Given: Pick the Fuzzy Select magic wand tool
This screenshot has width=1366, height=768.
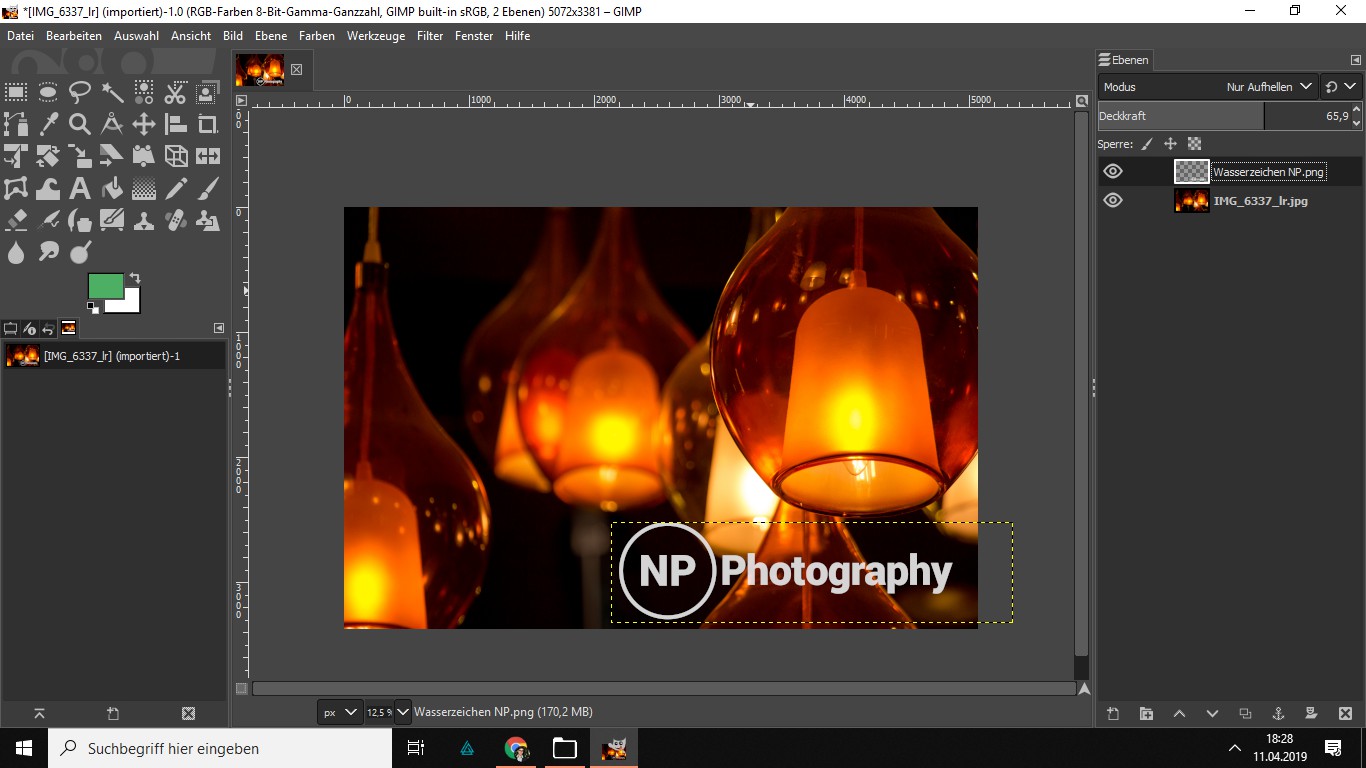Looking at the screenshot, I should [x=112, y=93].
